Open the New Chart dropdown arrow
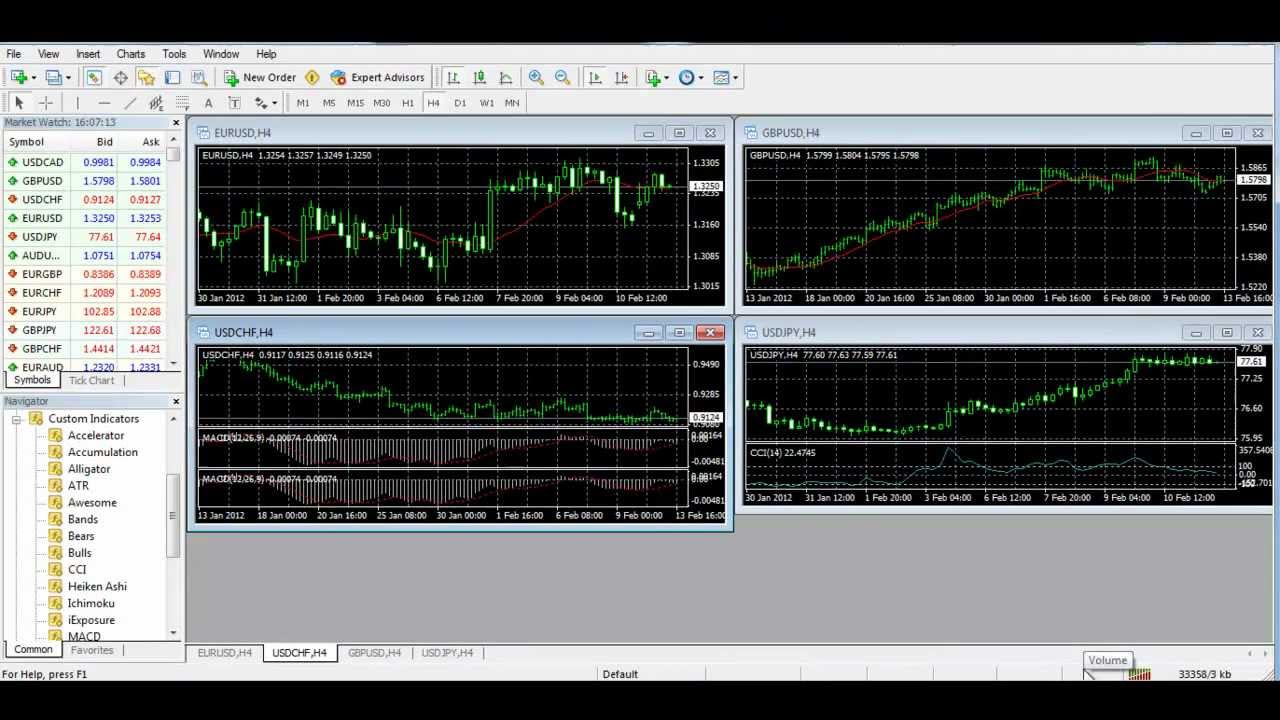1280x720 pixels. click(x=33, y=78)
